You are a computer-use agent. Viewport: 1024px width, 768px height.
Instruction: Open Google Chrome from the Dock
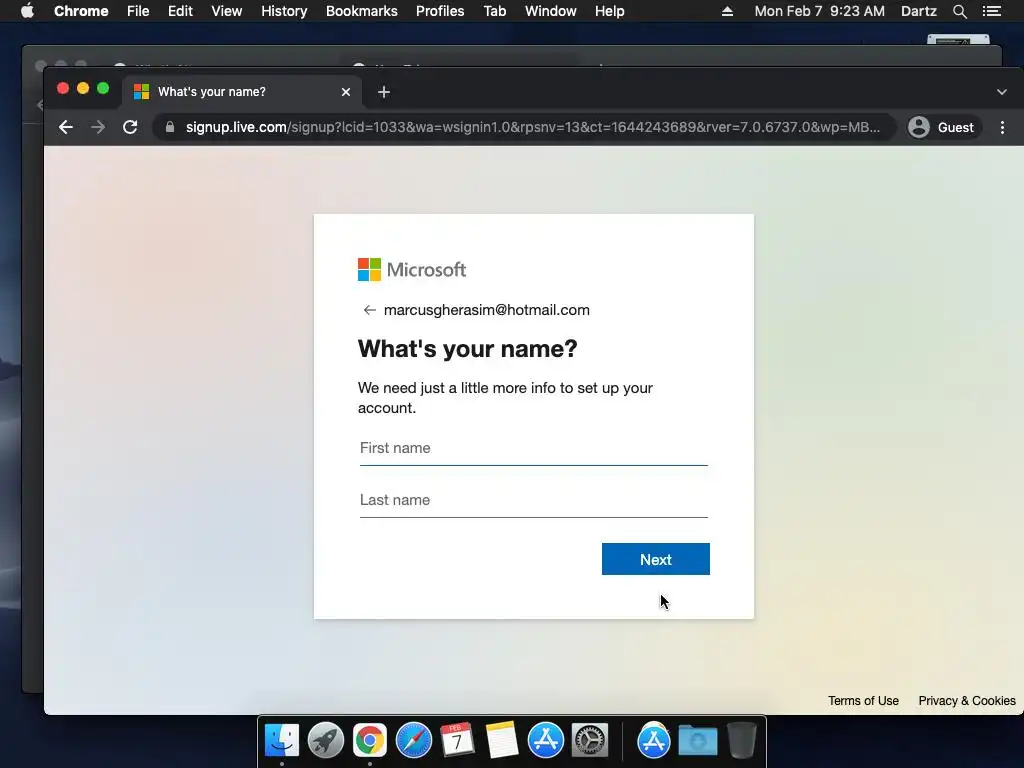point(370,740)
